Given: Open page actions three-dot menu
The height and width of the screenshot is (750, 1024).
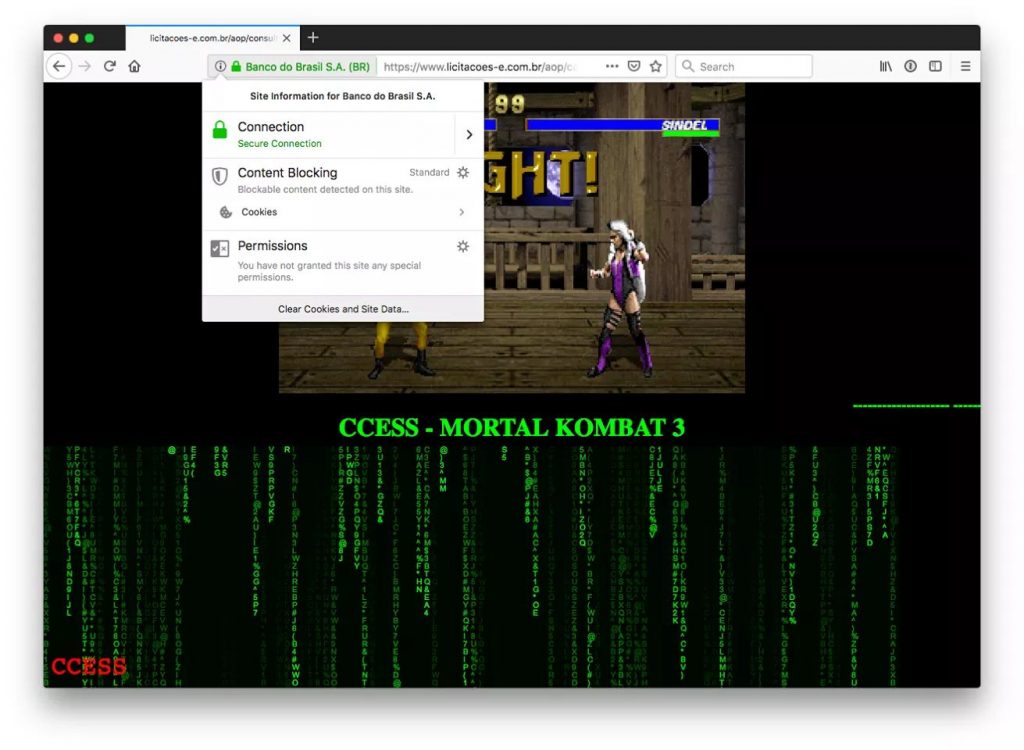Looking at the screenshot, I should pyautogui.click(x=612, y=67).
